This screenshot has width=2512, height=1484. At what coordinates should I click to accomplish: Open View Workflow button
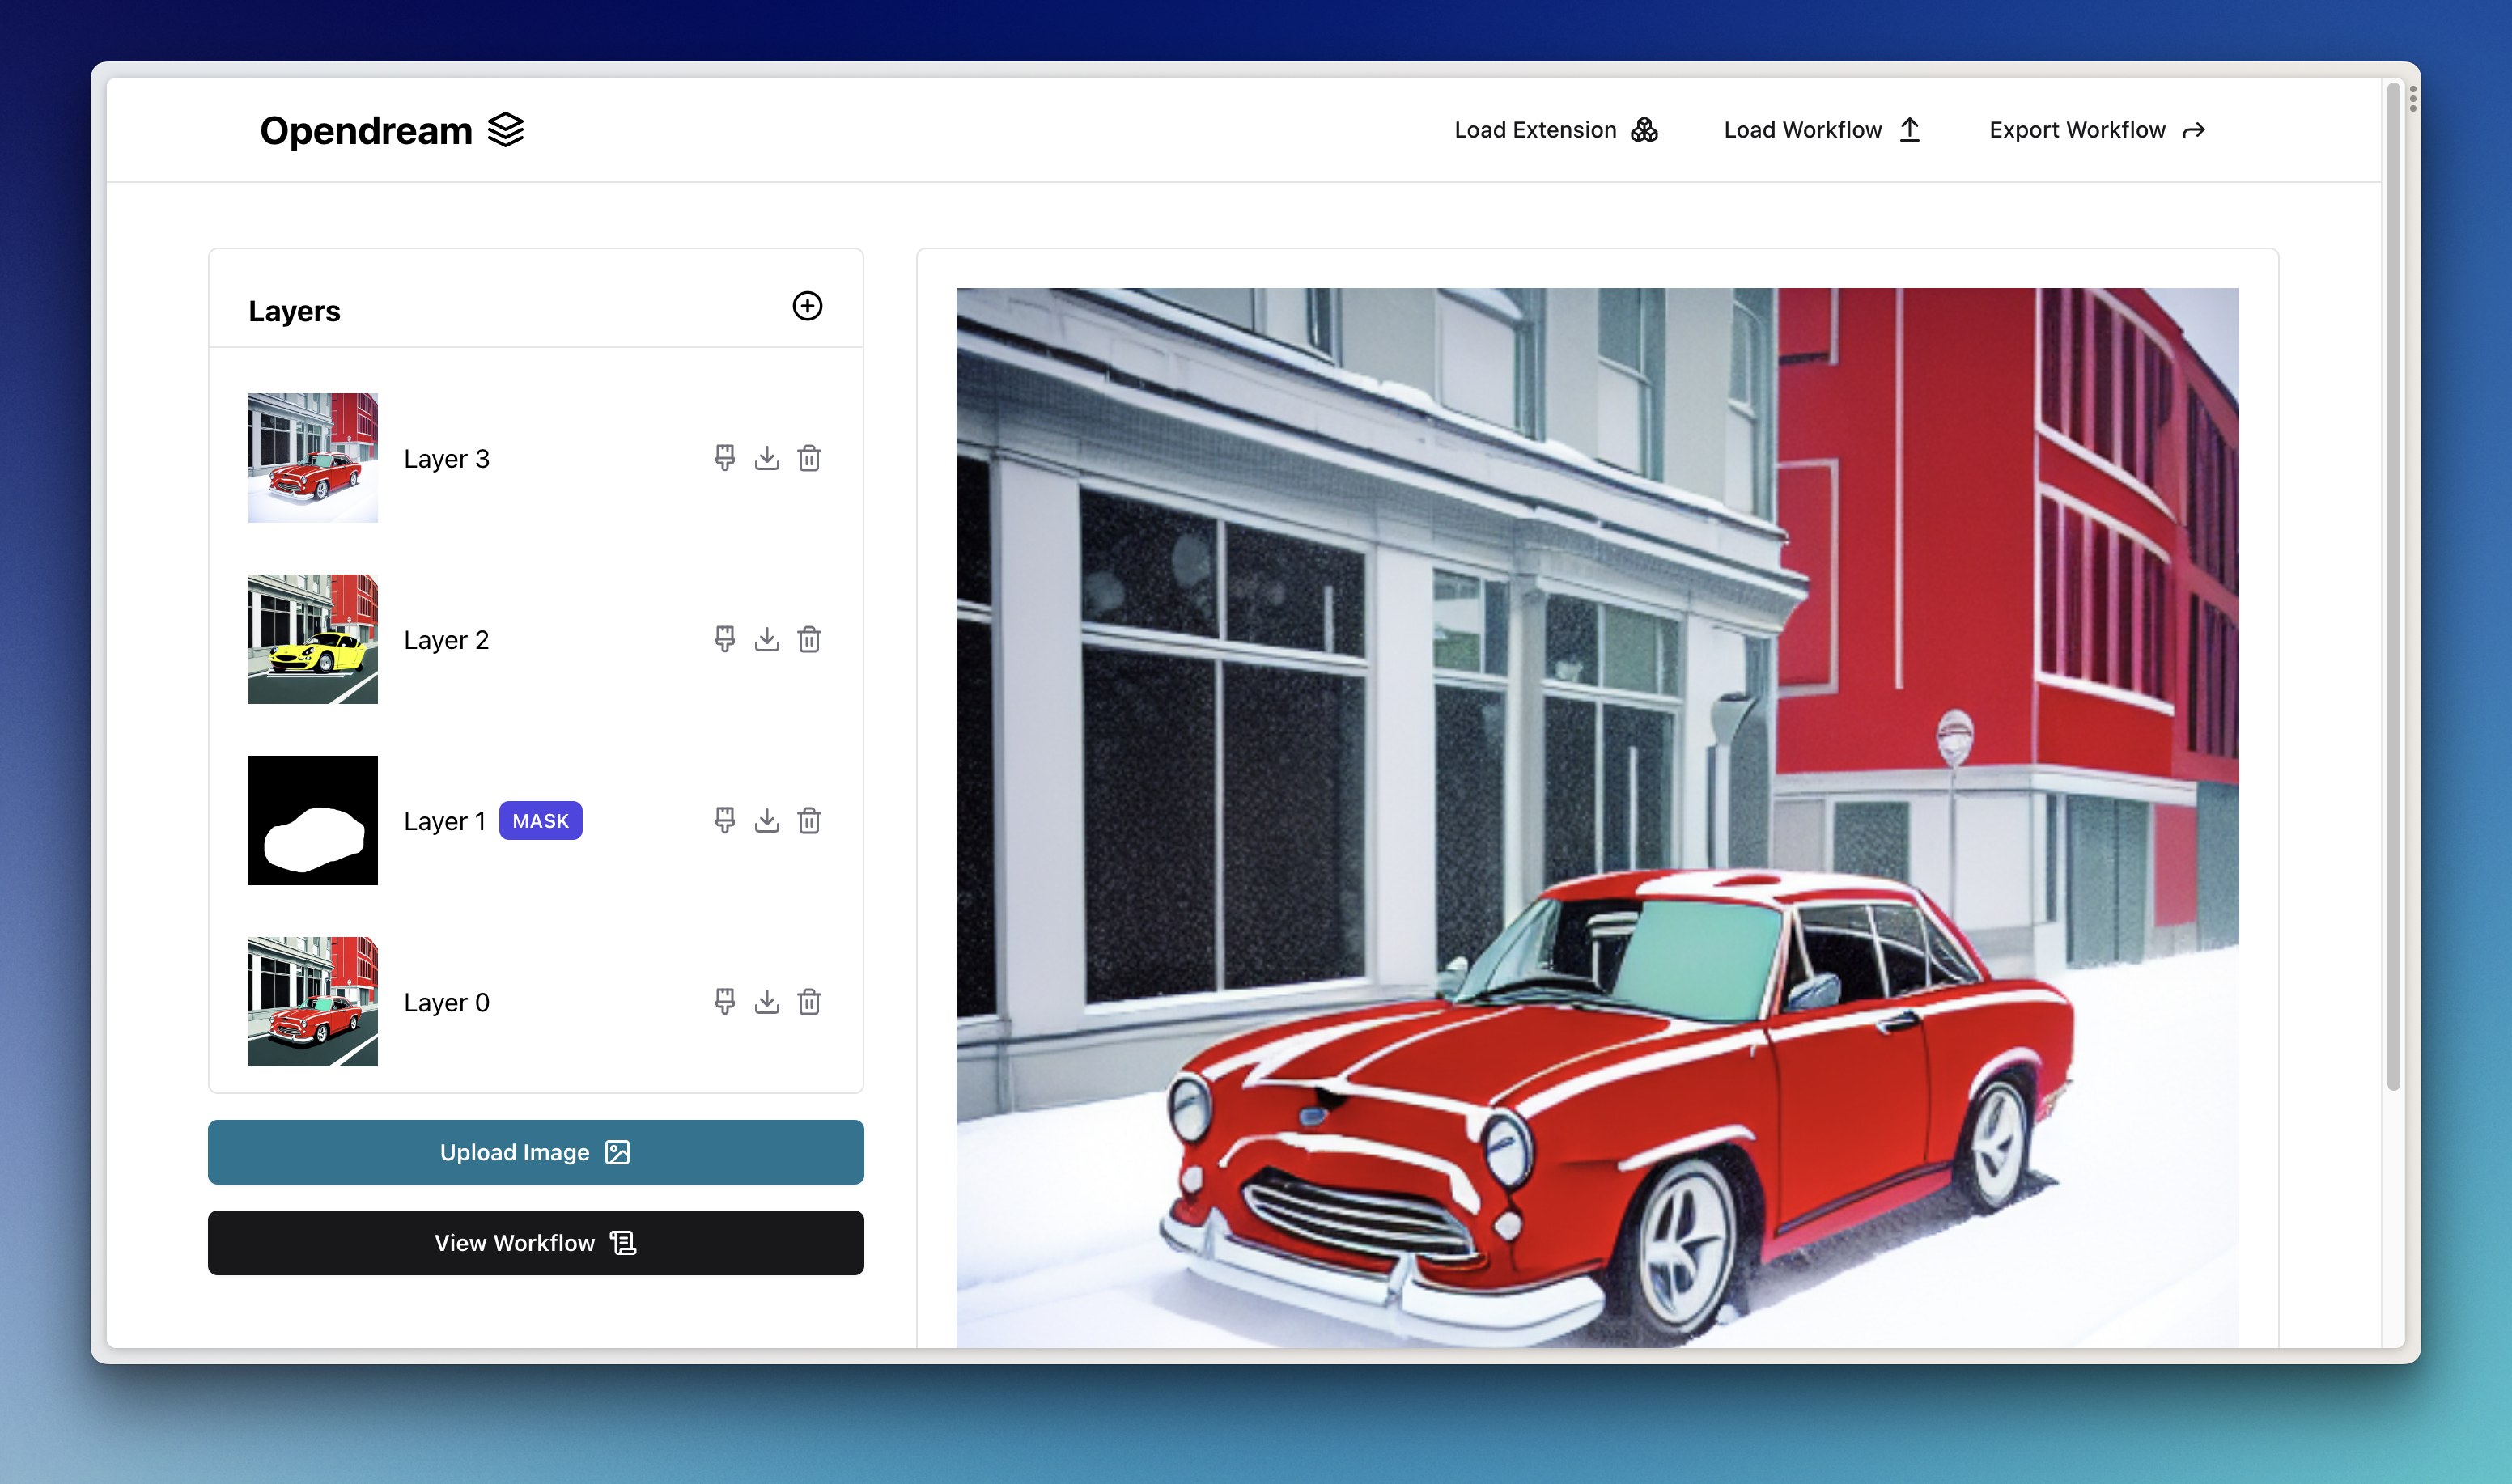pos(536,1243)
